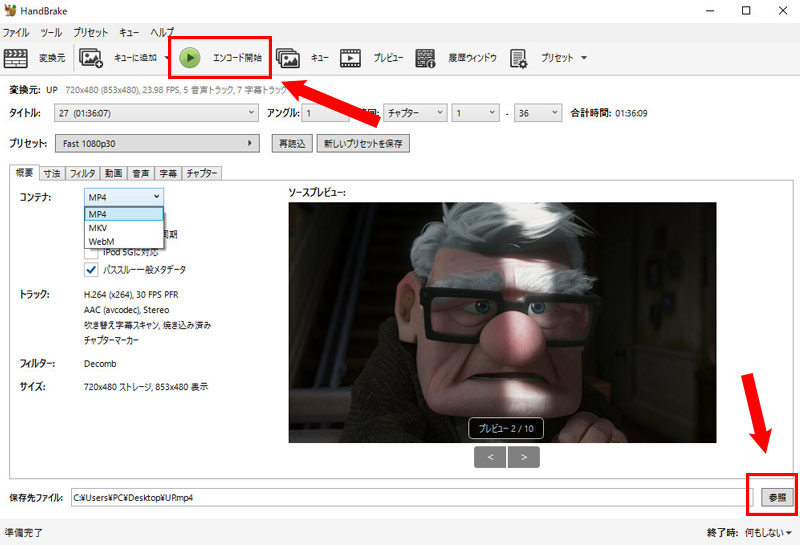This screenshot has width=800, height=545.
Task: Click the チャプターマーカー track text
Action: tap(111, 340)
